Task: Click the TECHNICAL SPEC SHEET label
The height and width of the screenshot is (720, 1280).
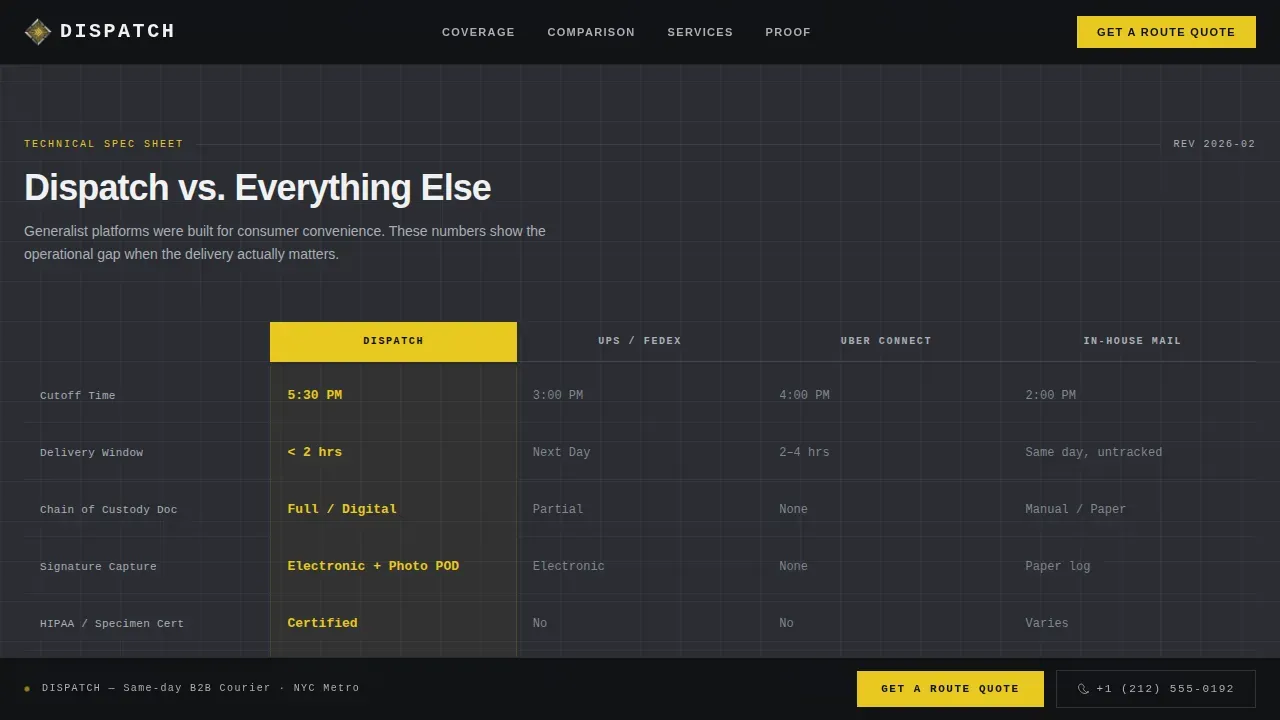Action: coord(104,144)
